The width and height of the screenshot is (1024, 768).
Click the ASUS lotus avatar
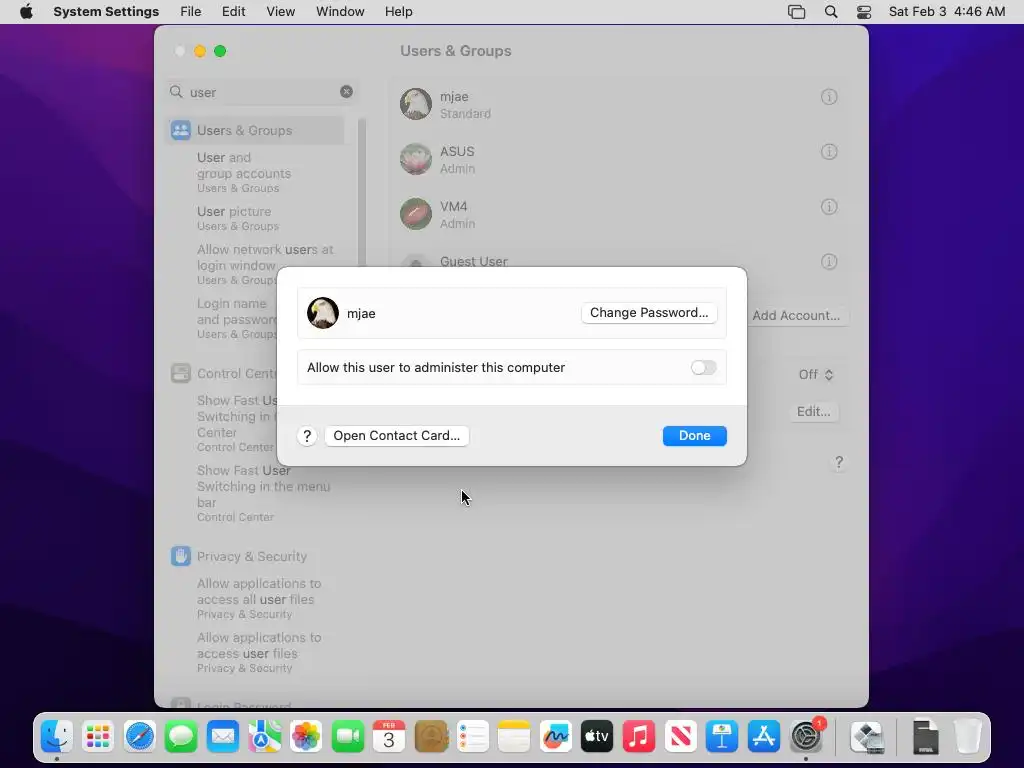point(416,159)
